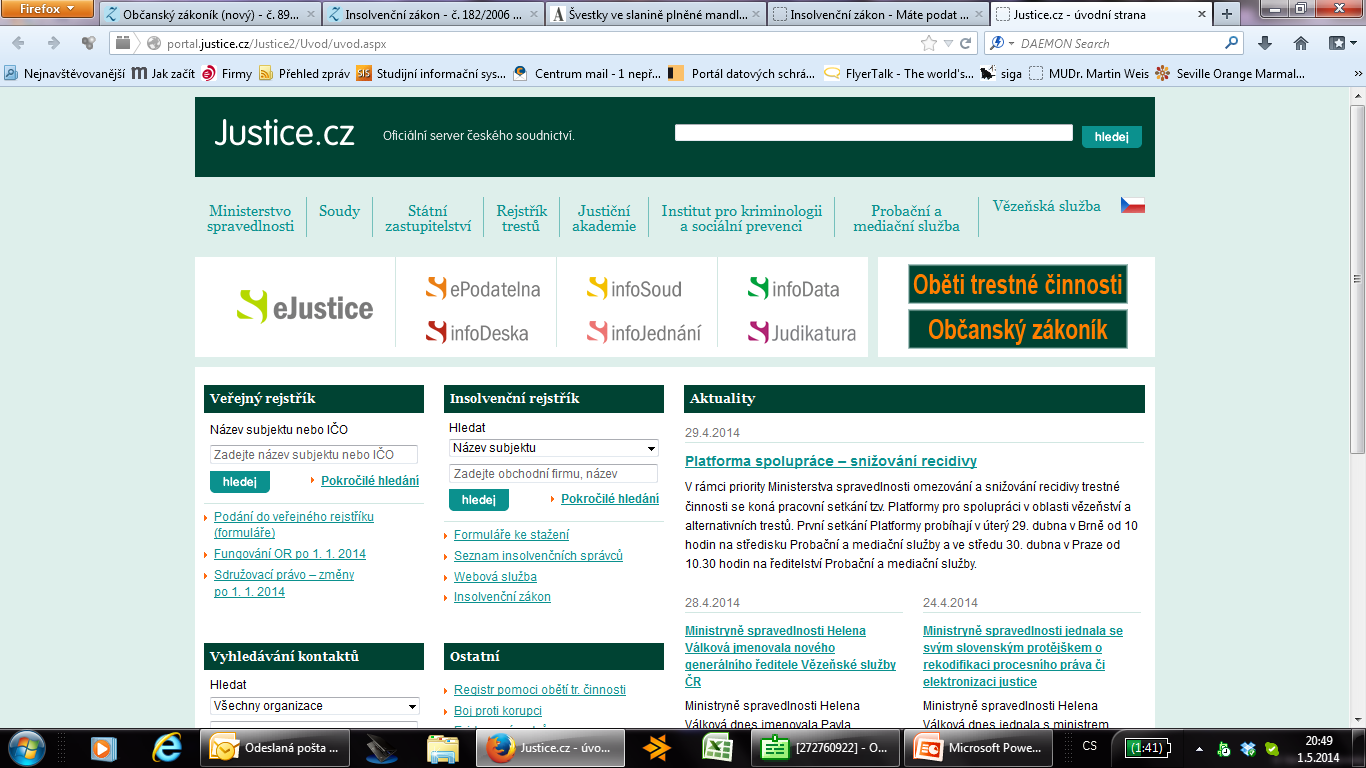Open Občanský zákoník banner
Image resolution: width=1366 pixels, height=768 pixels.
(x=1017, y=329)
